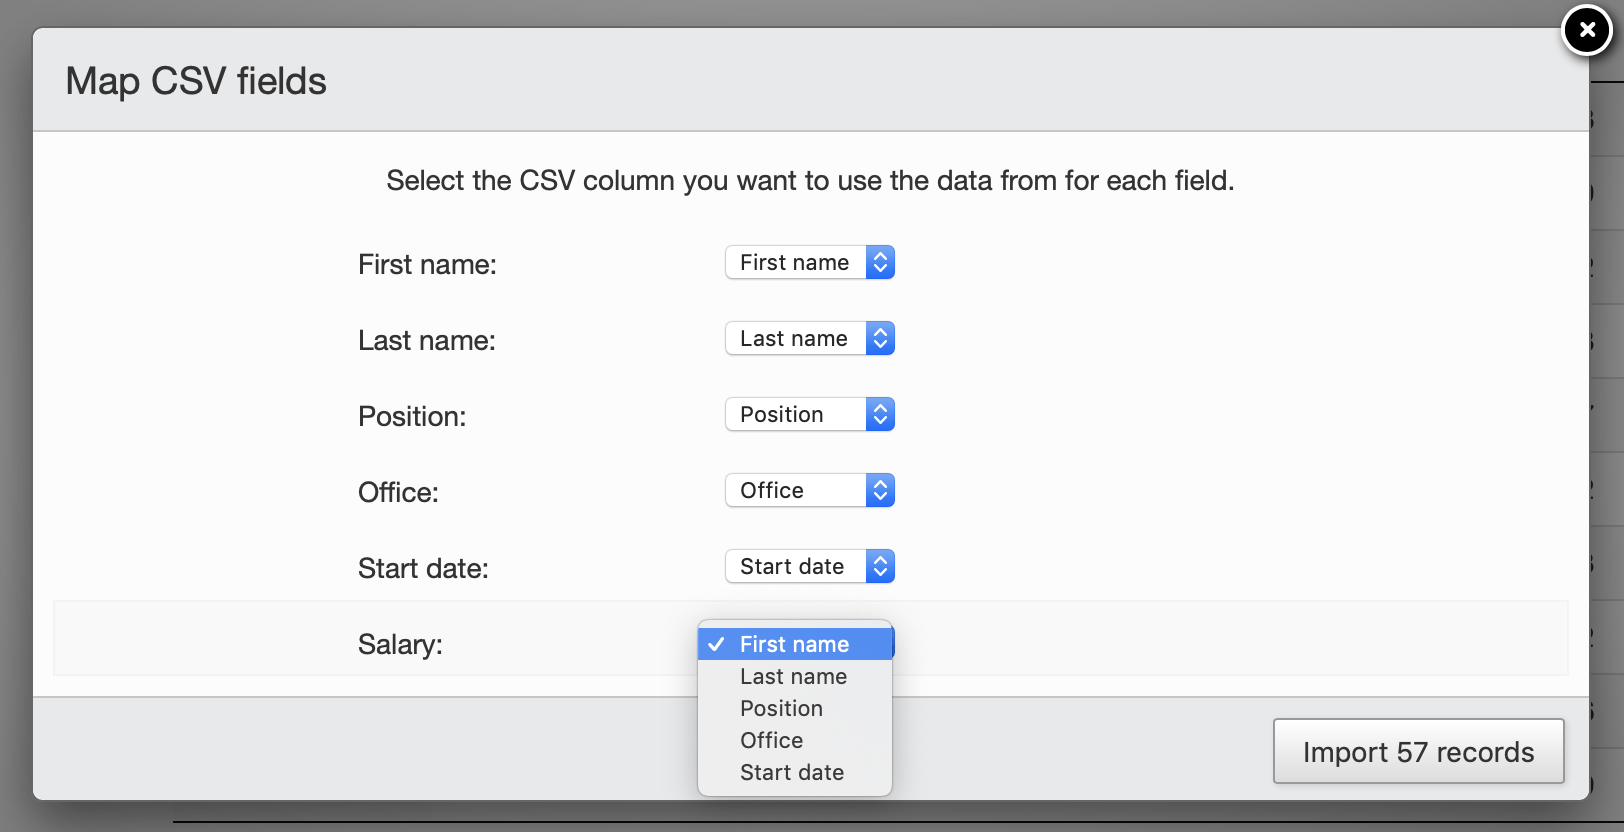Open the Last name field dropdown

pyautogui.click(x=810, y=338)
